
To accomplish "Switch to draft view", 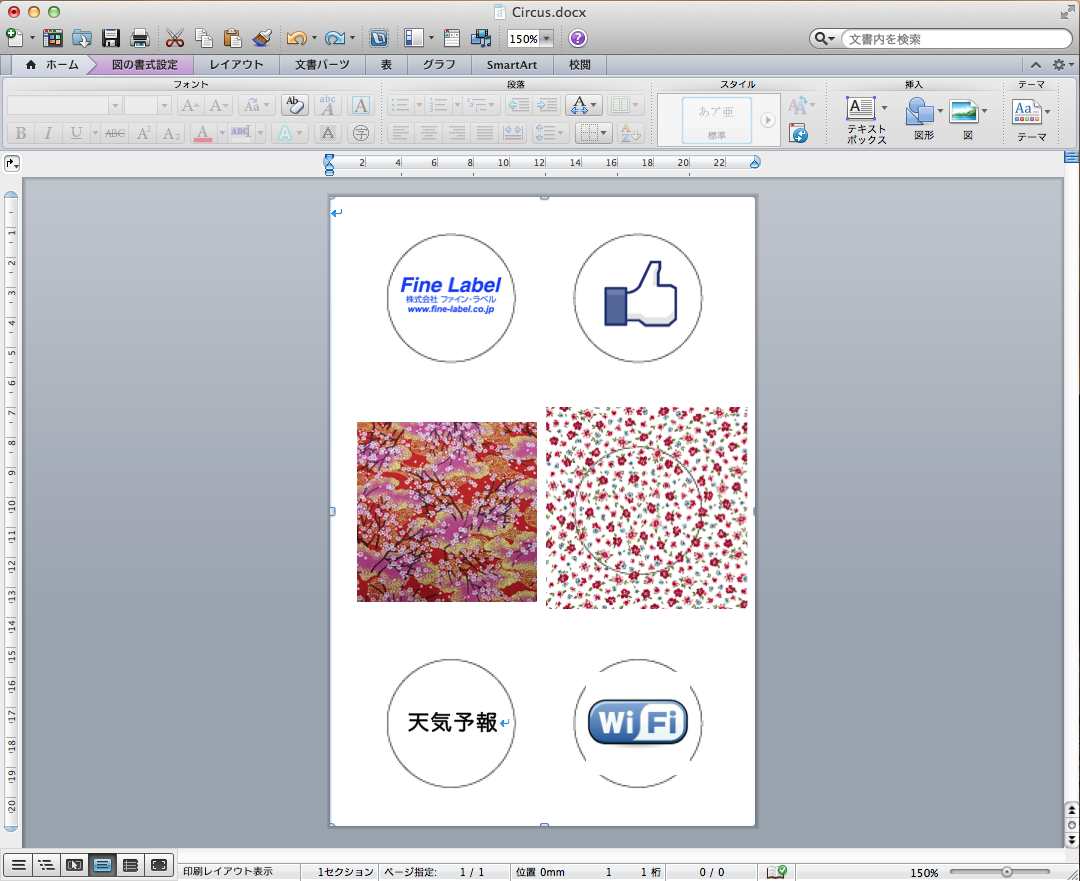I will pyautogui.click(x=19, y=865).
